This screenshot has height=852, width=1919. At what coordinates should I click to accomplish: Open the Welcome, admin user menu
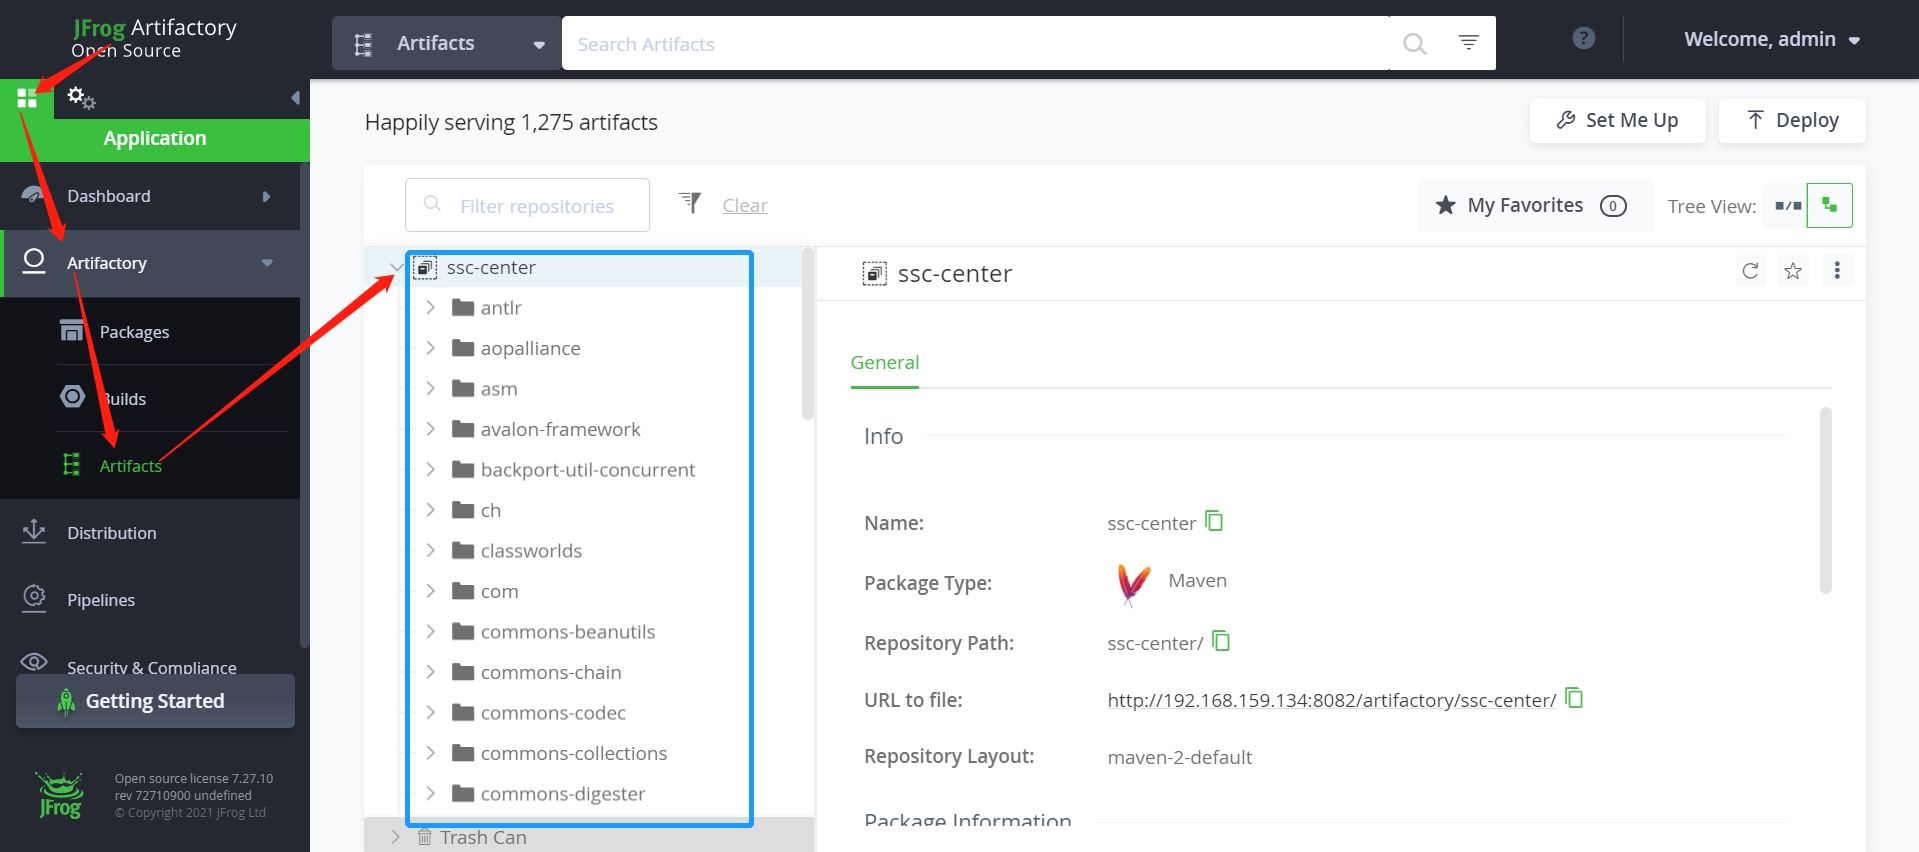[1772, 40]
